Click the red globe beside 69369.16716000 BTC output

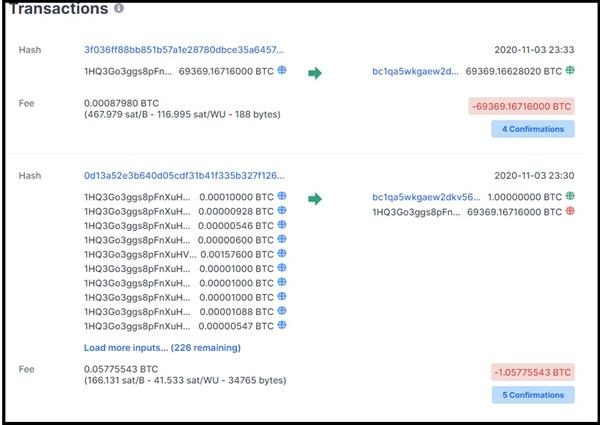tap(570, 211)
